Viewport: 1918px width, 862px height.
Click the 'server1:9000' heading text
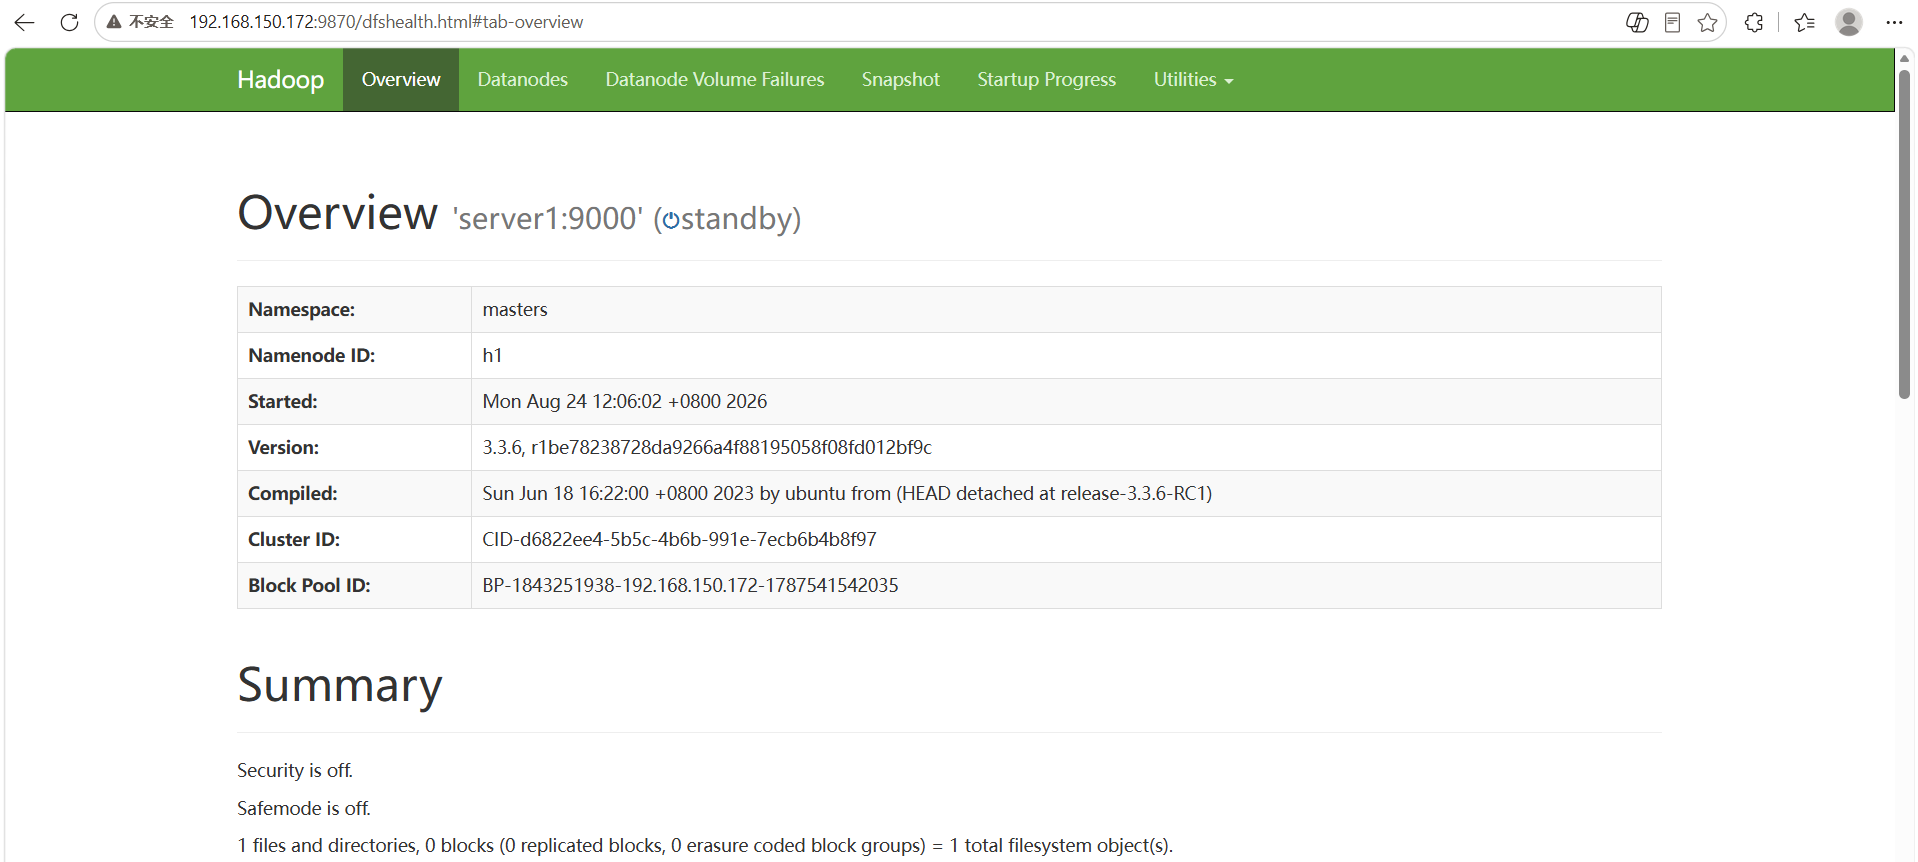pos(547,218)
